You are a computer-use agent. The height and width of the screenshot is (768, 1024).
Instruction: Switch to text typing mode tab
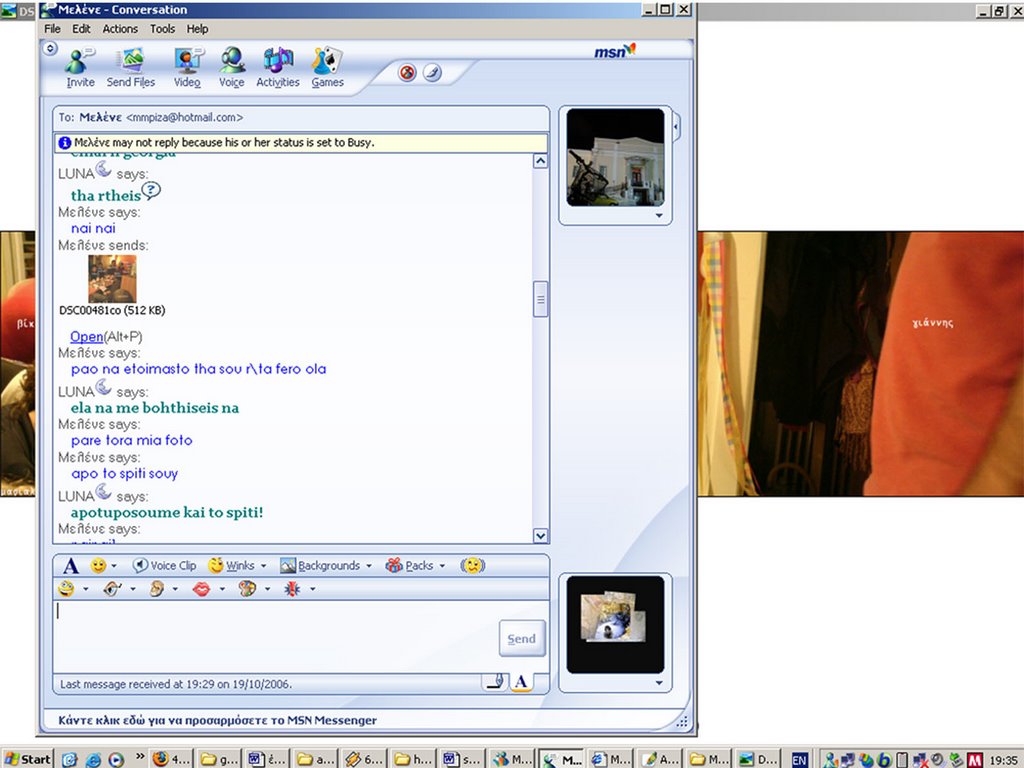coord(520,682)
